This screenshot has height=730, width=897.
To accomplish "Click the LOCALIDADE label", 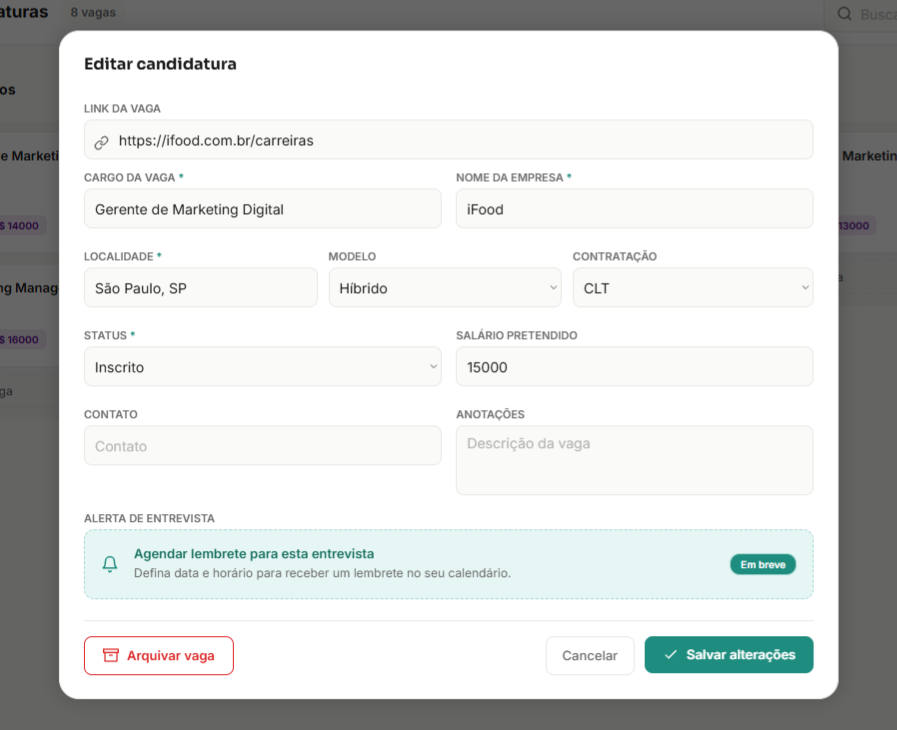I will click(119, 256).
